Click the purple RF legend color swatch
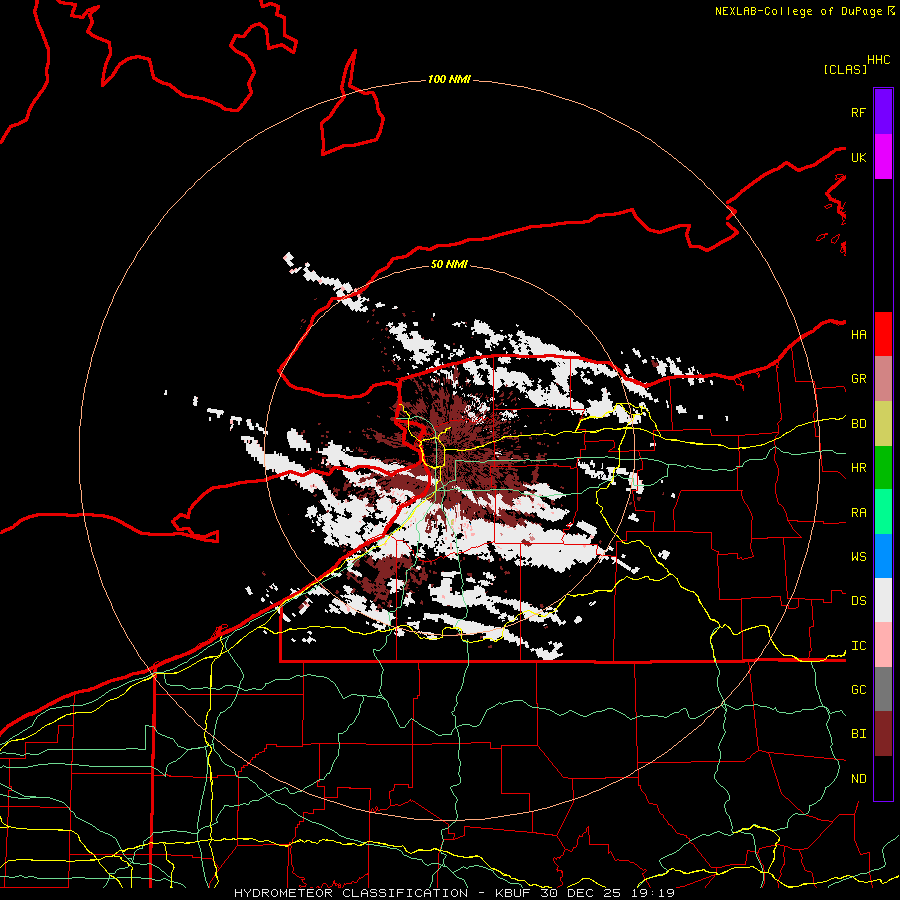900x900 pixels. pos(883,112)
